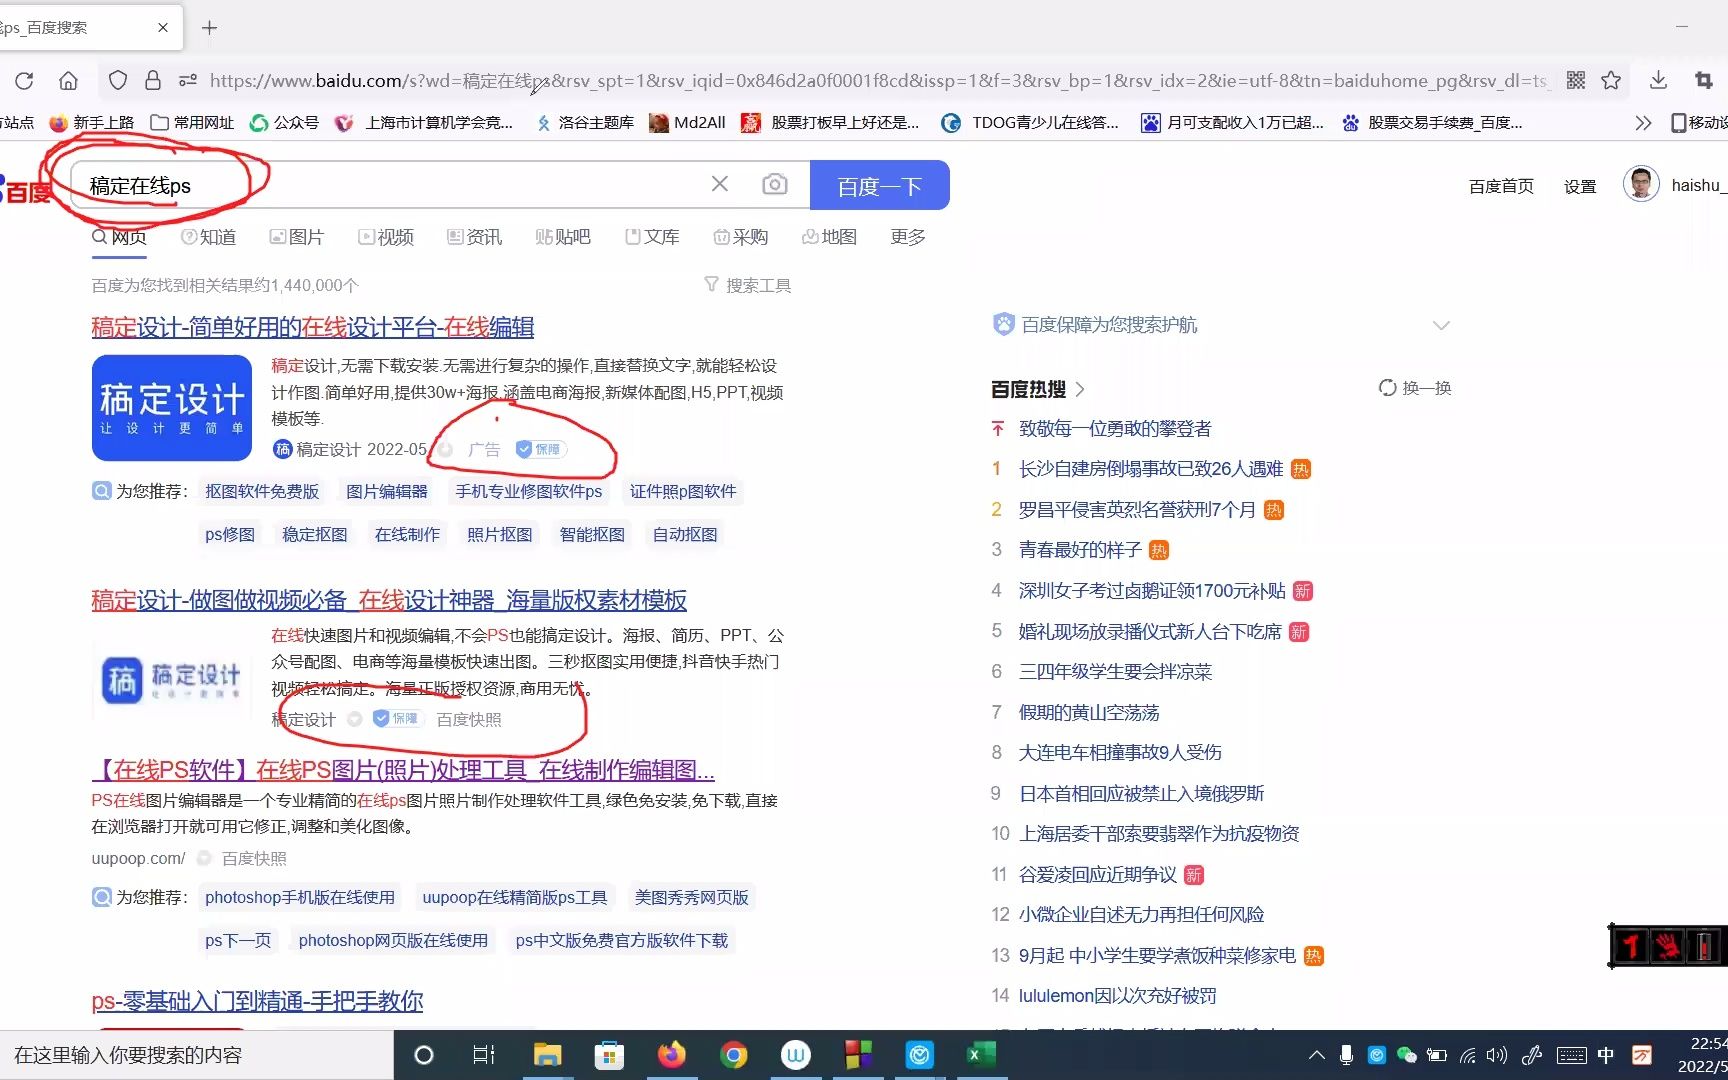Image resolution: width=1728 pixels, height=1080 pixels.
Task: Switch to the 视频 tab
Action: (x=386, y=237)
